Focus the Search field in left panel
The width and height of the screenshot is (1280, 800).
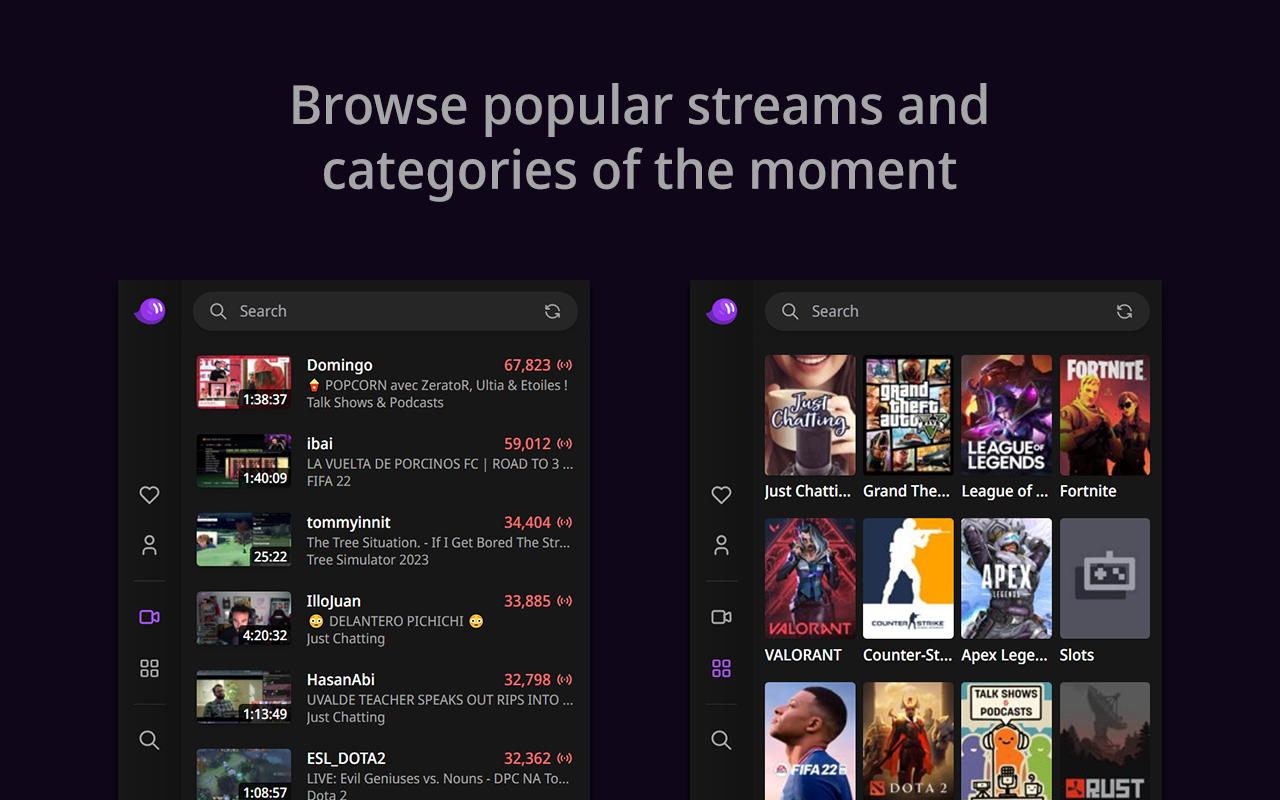click(x=385, y=311)
